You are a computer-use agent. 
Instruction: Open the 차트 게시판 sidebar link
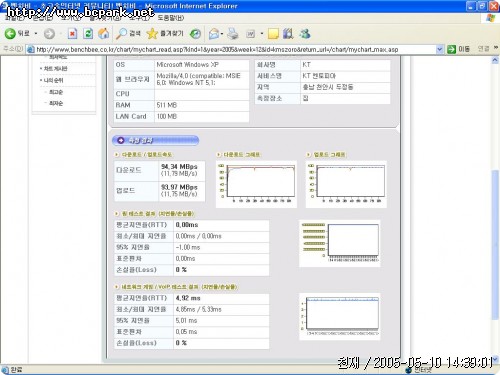pyautogui.click(x=55, y=69)
